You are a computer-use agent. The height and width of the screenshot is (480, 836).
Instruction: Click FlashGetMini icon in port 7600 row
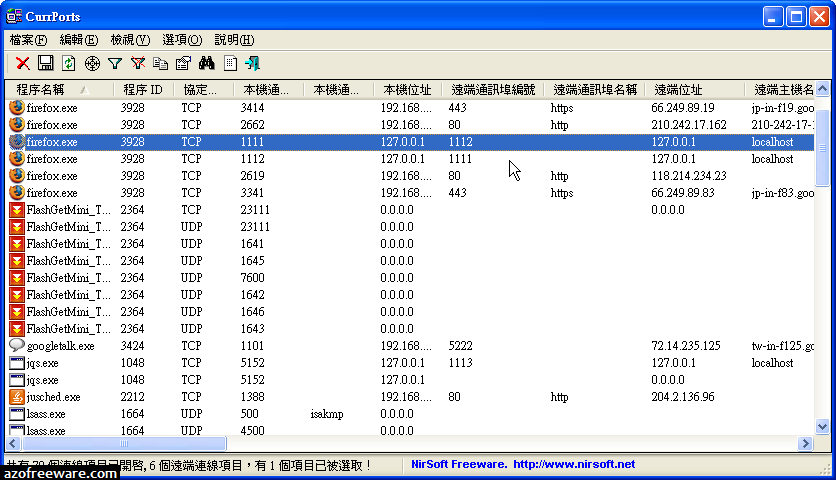[x=17, y=278]
